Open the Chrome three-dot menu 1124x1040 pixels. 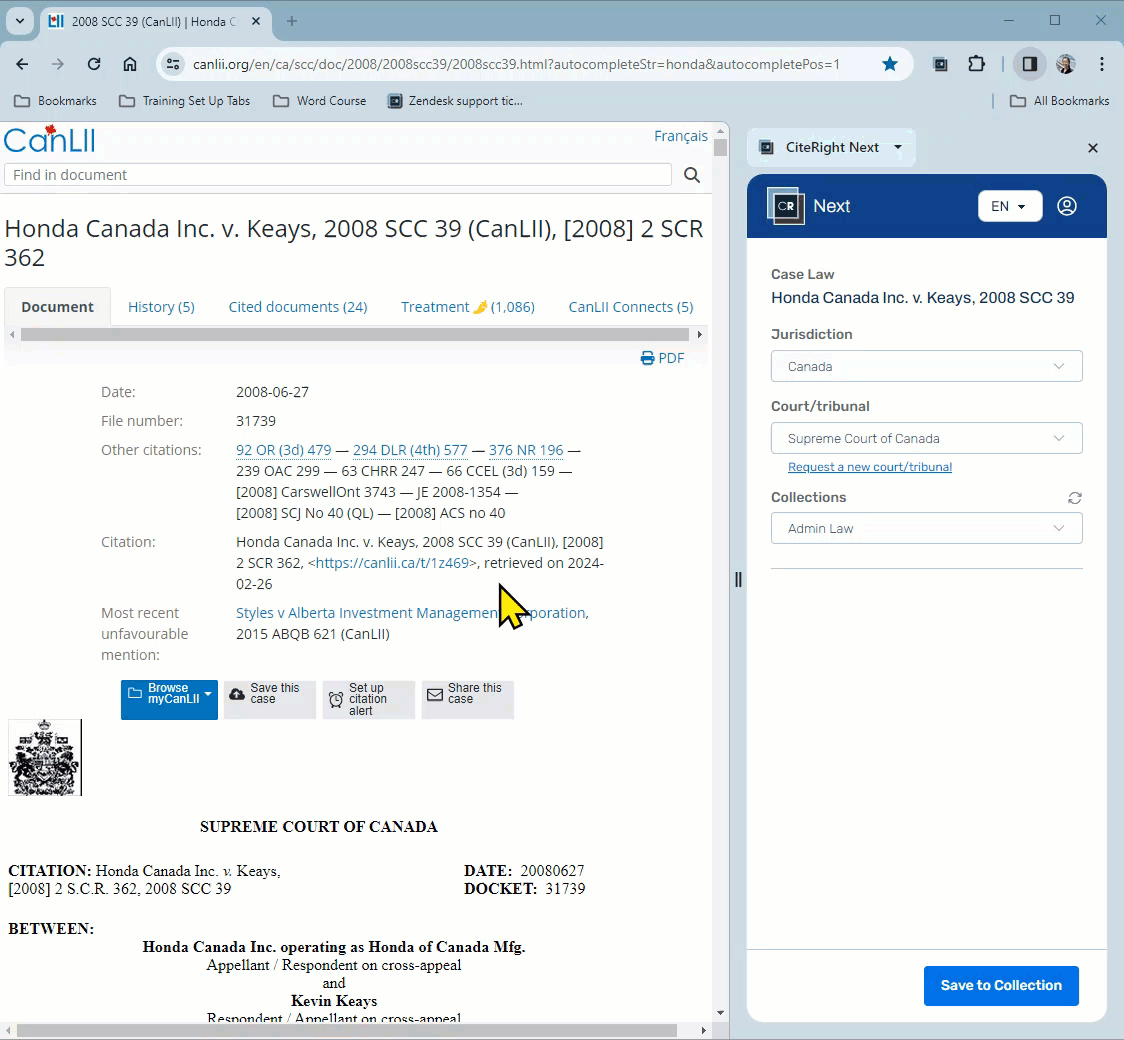[1102, 65]
